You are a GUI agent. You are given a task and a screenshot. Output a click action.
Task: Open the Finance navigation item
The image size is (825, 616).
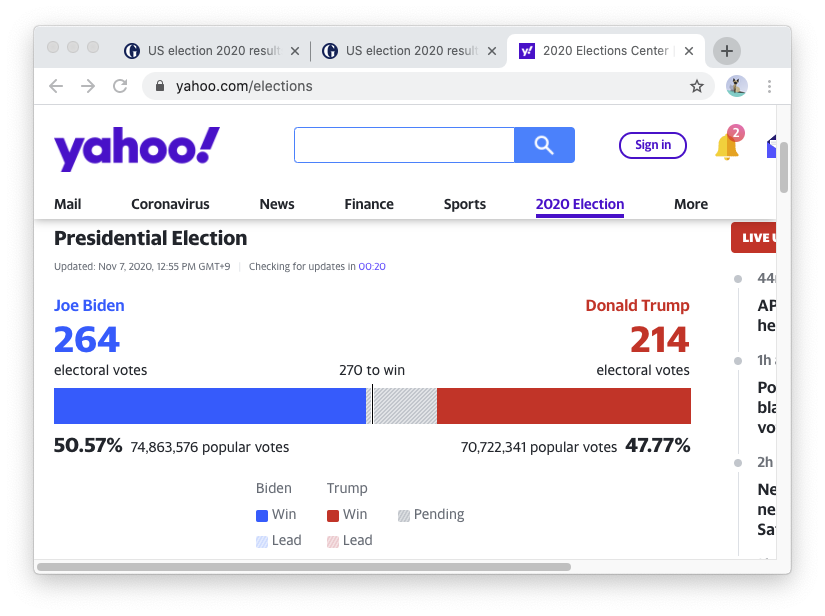[369, 204]
